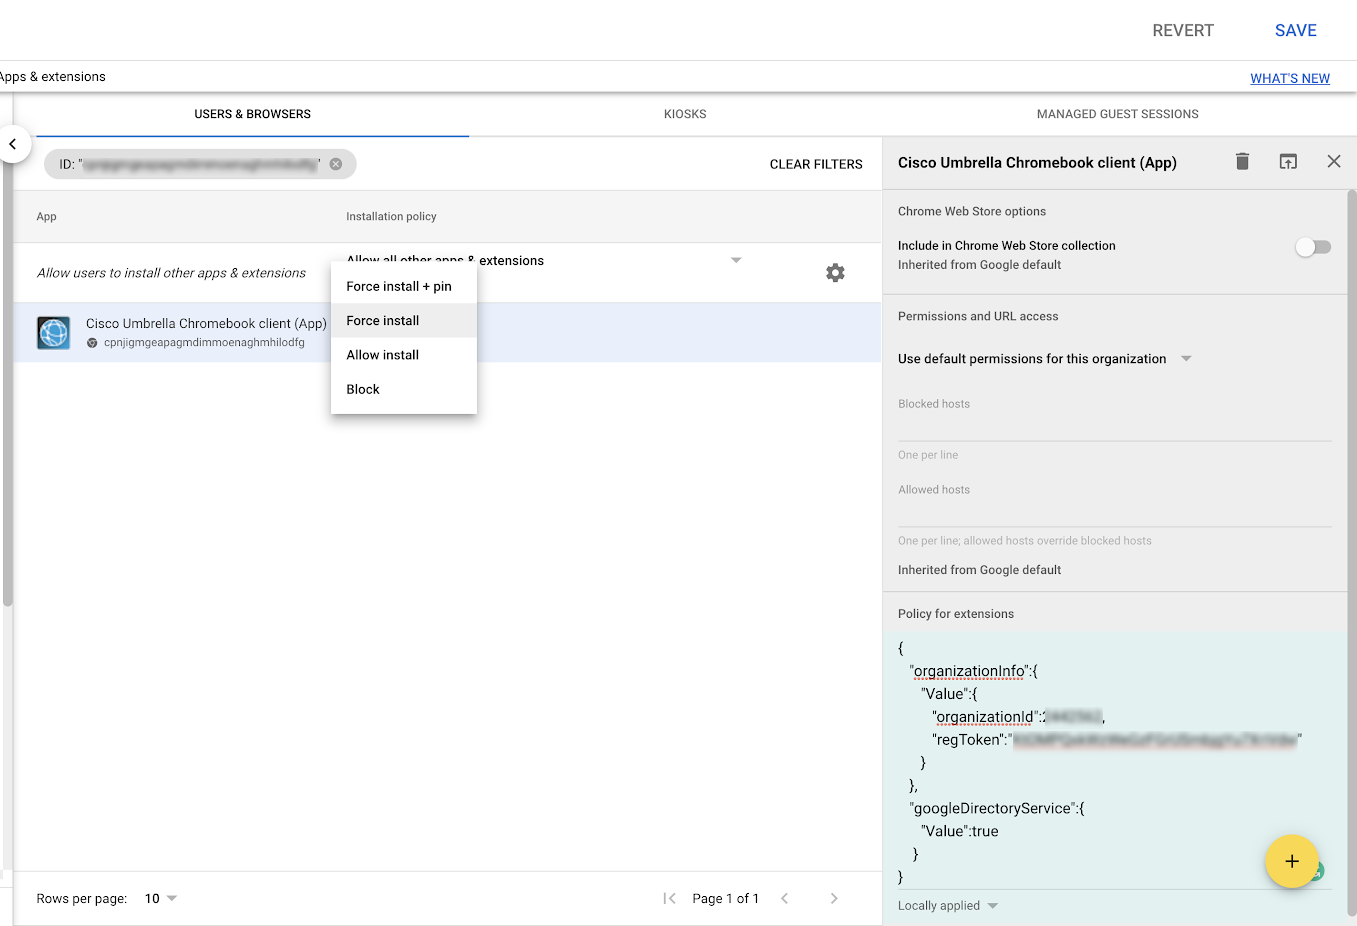Click the Cisco Umbrella app icon

click(54, 332)
